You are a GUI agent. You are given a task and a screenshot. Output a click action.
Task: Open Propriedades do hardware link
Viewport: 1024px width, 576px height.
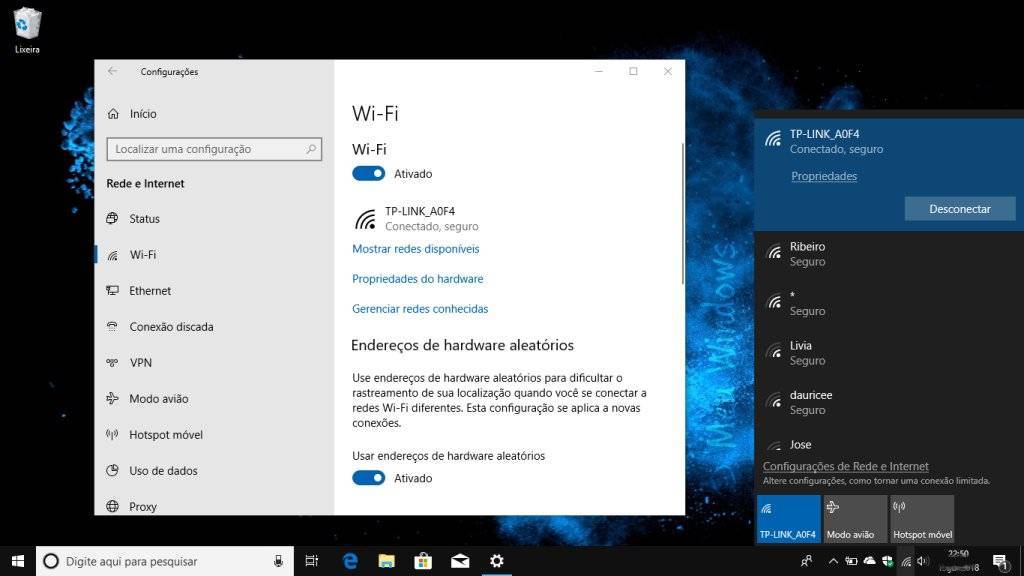[417, 279]
